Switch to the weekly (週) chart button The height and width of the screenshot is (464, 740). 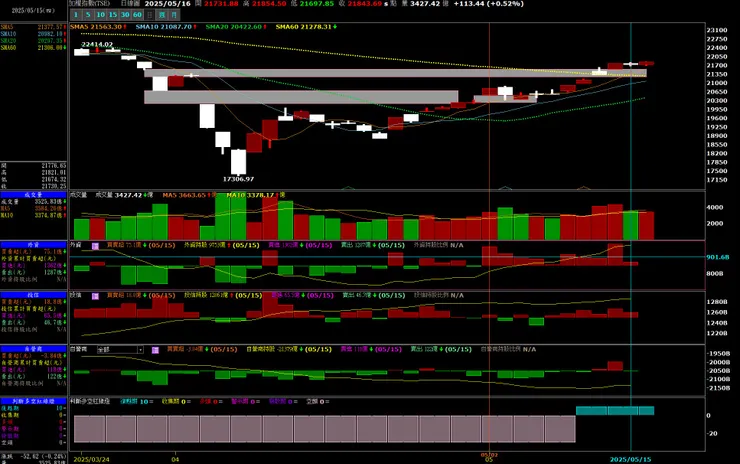pos(162,15)
